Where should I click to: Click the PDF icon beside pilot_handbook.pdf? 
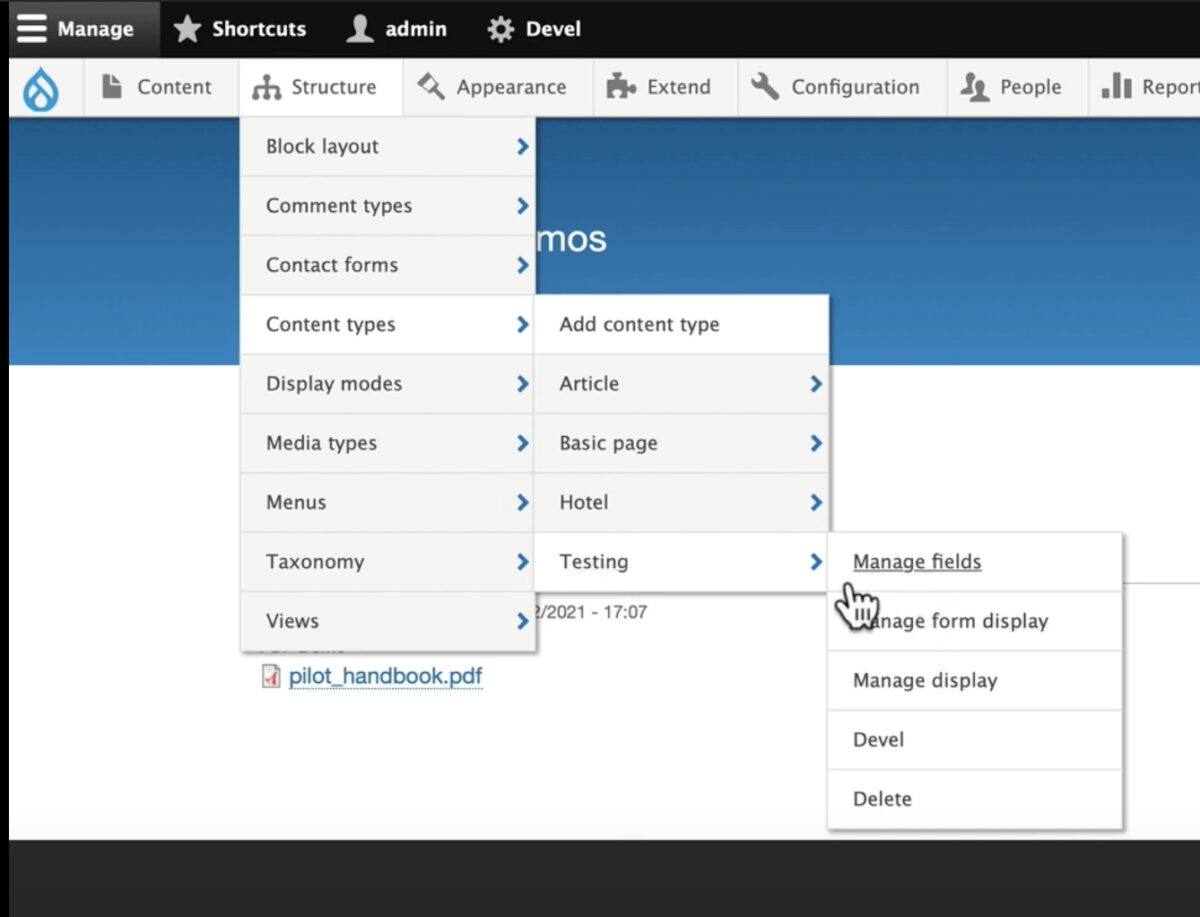click(272, 677)
